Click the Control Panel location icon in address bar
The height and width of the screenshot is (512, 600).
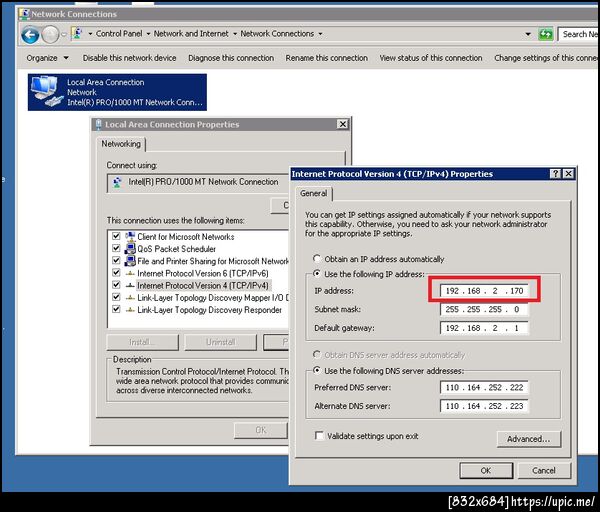[77, 34]
